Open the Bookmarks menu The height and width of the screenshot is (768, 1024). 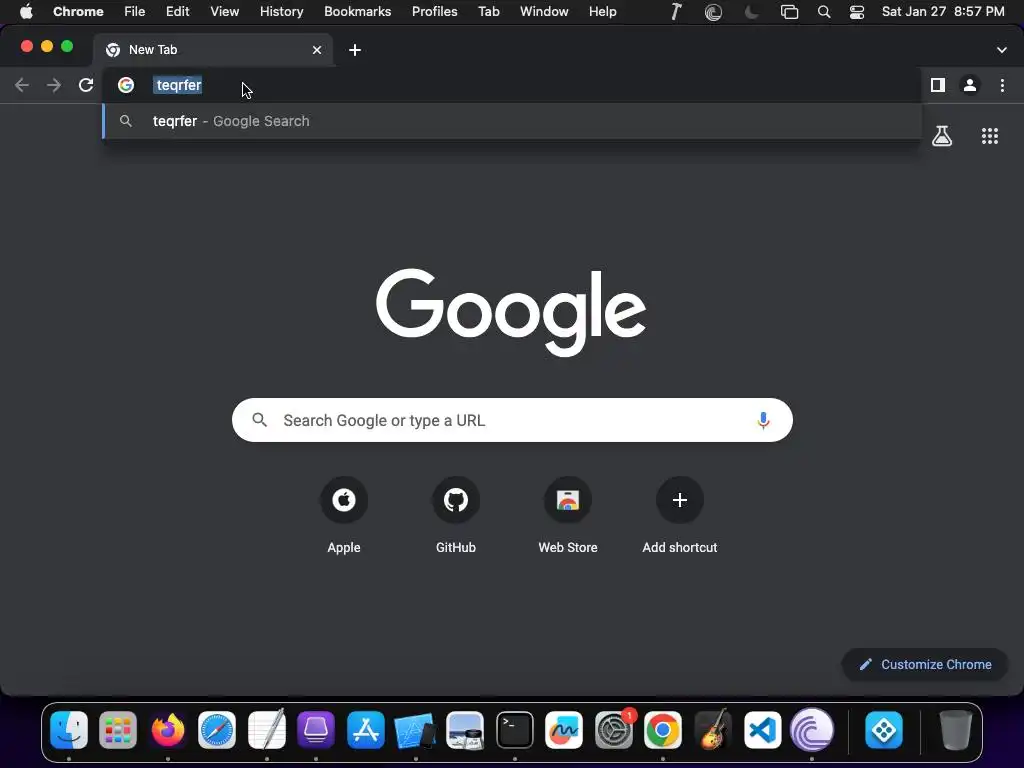358,12
